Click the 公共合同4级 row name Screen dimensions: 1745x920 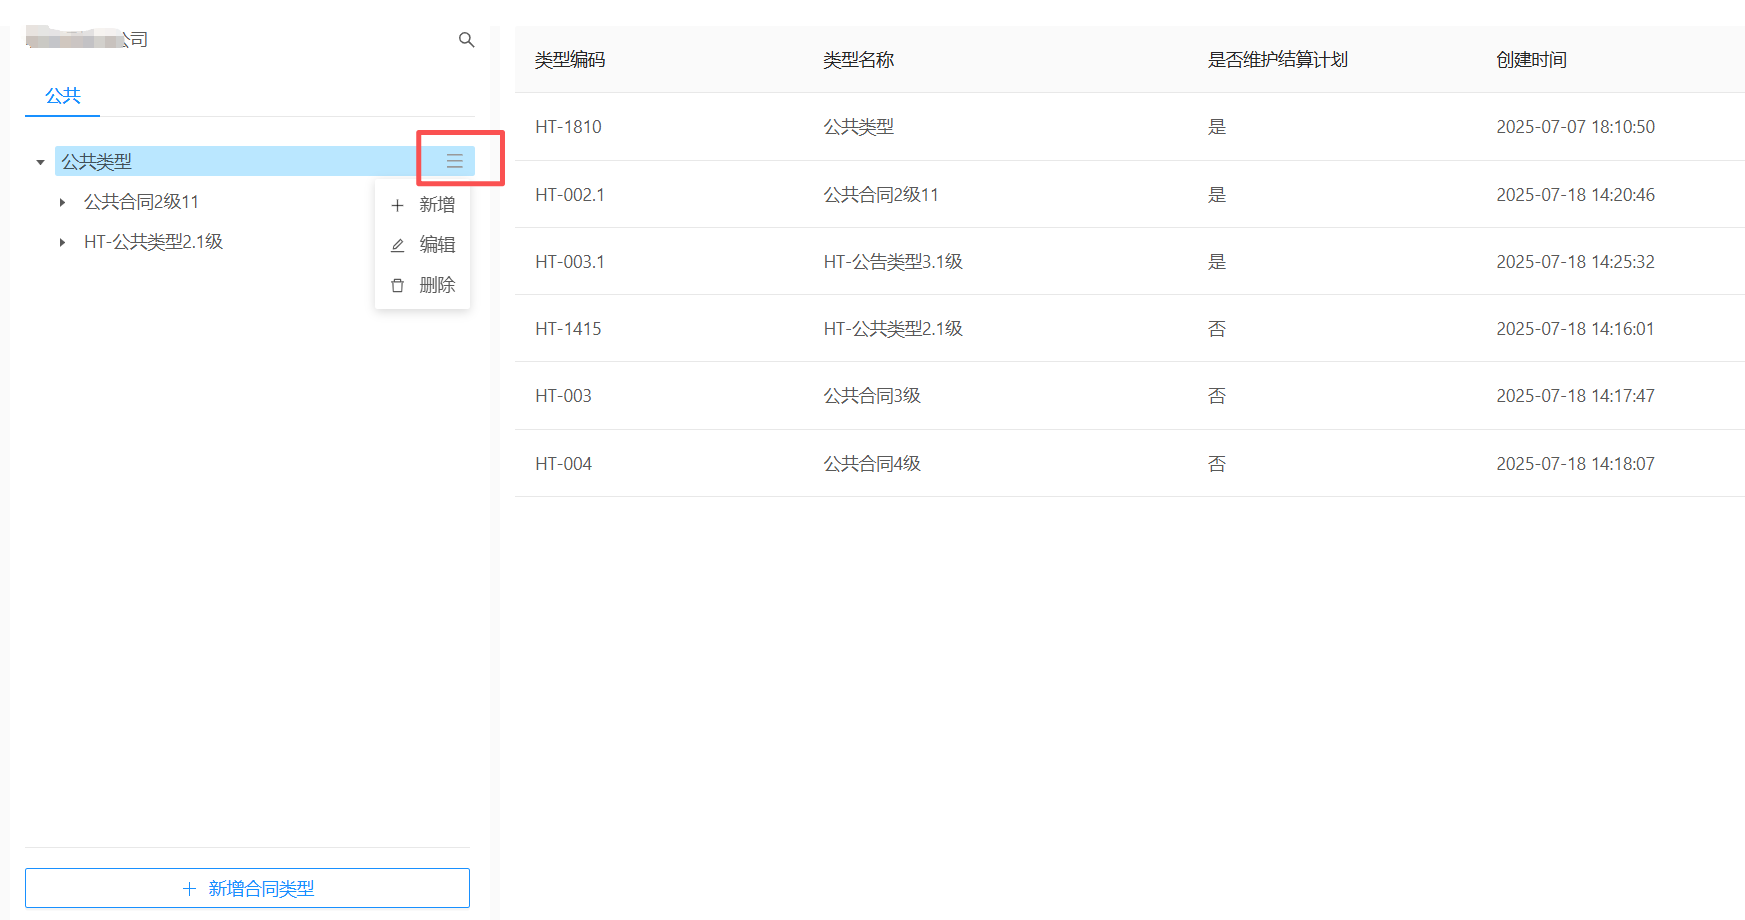pos(871,464)
